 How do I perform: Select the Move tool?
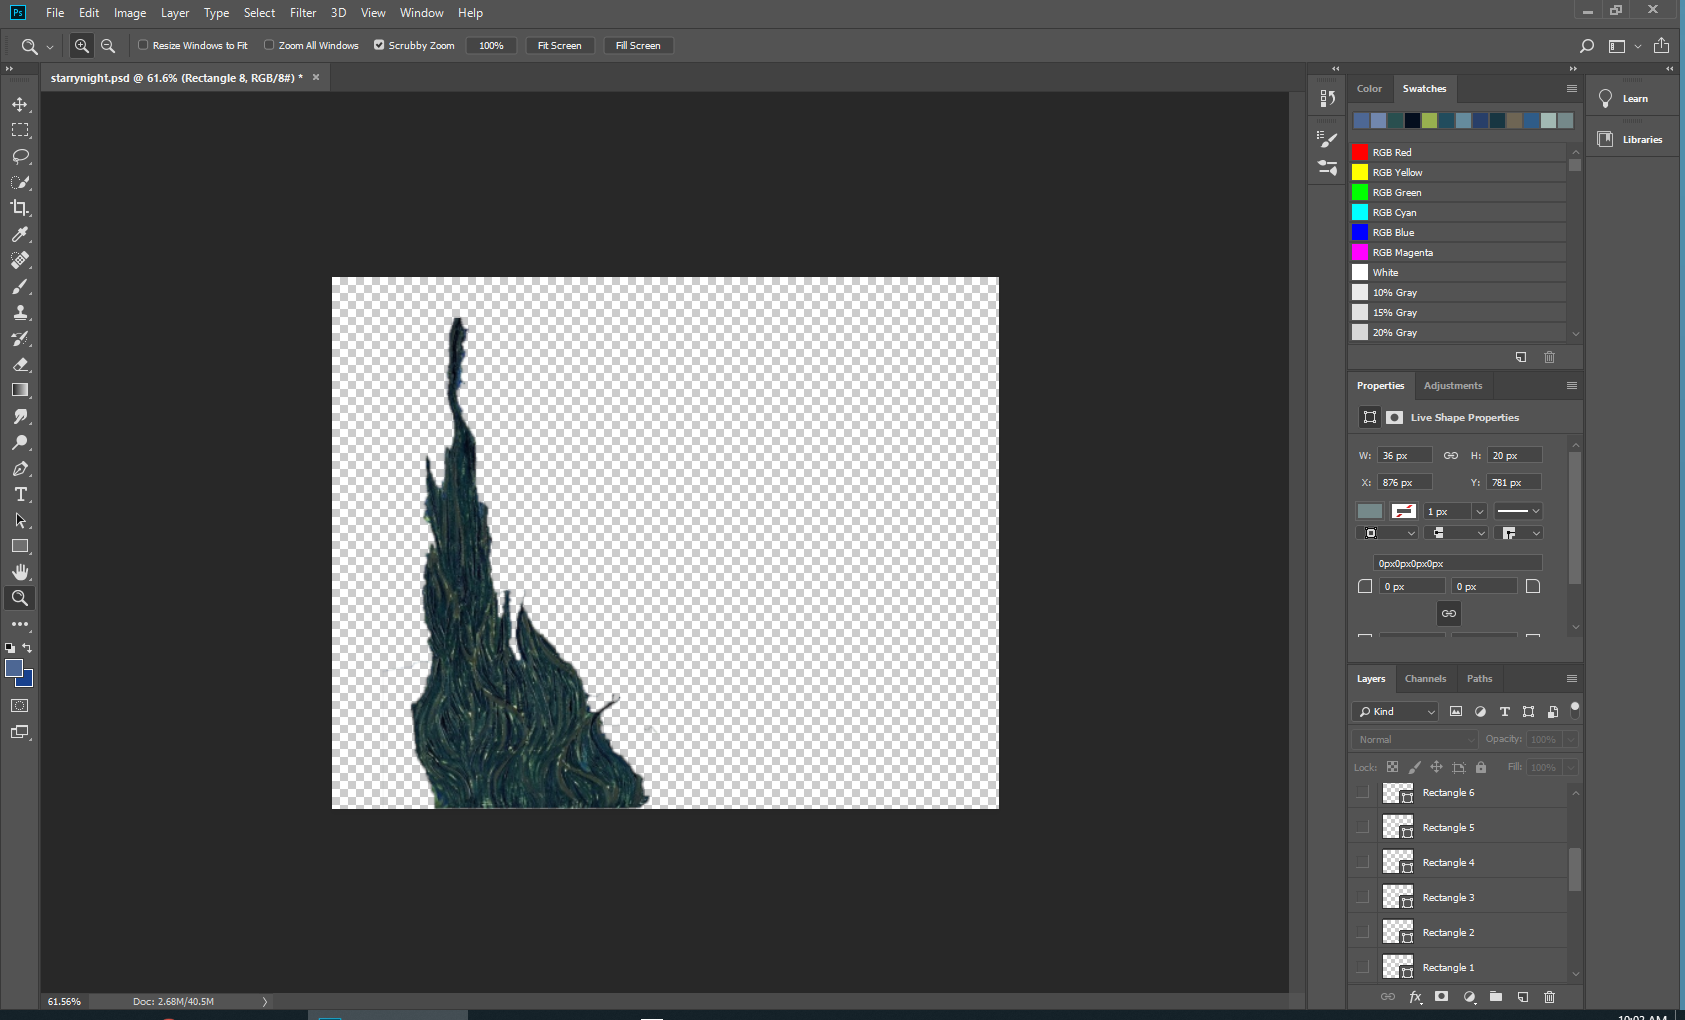click(x=20, y=104)
